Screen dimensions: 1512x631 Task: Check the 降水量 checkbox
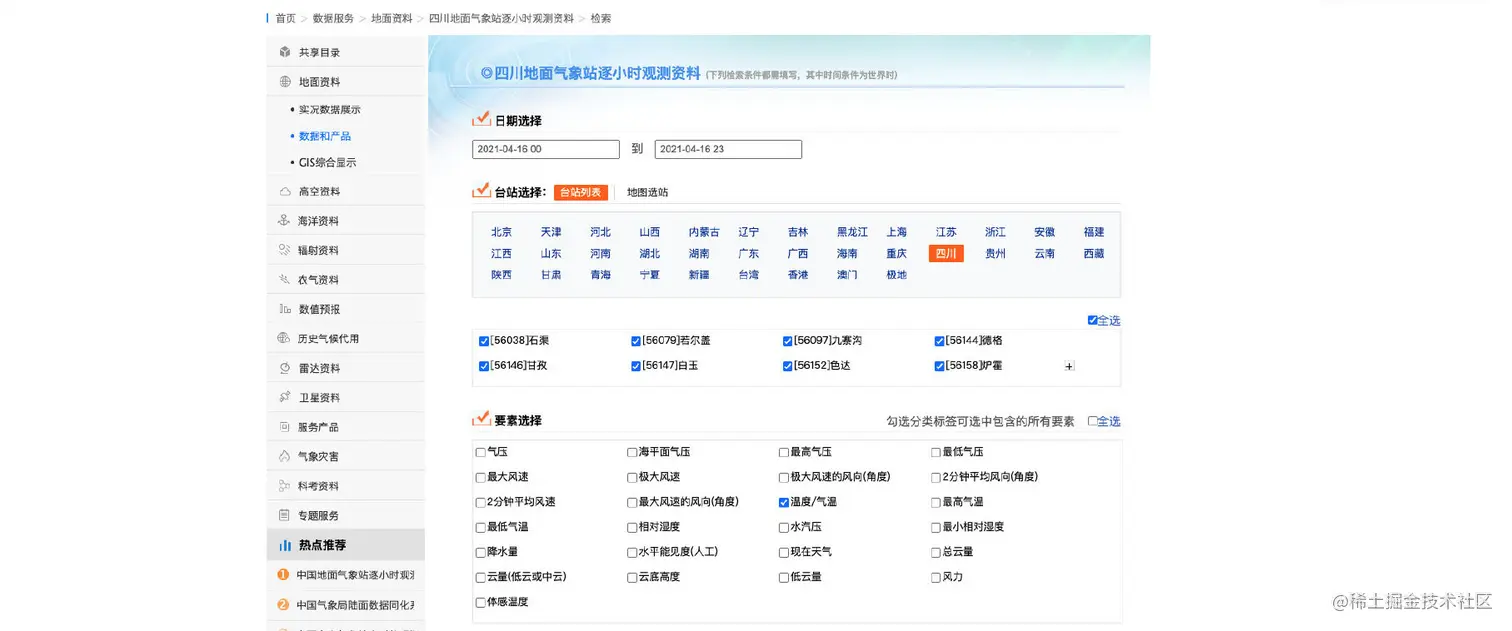[480, 552]
